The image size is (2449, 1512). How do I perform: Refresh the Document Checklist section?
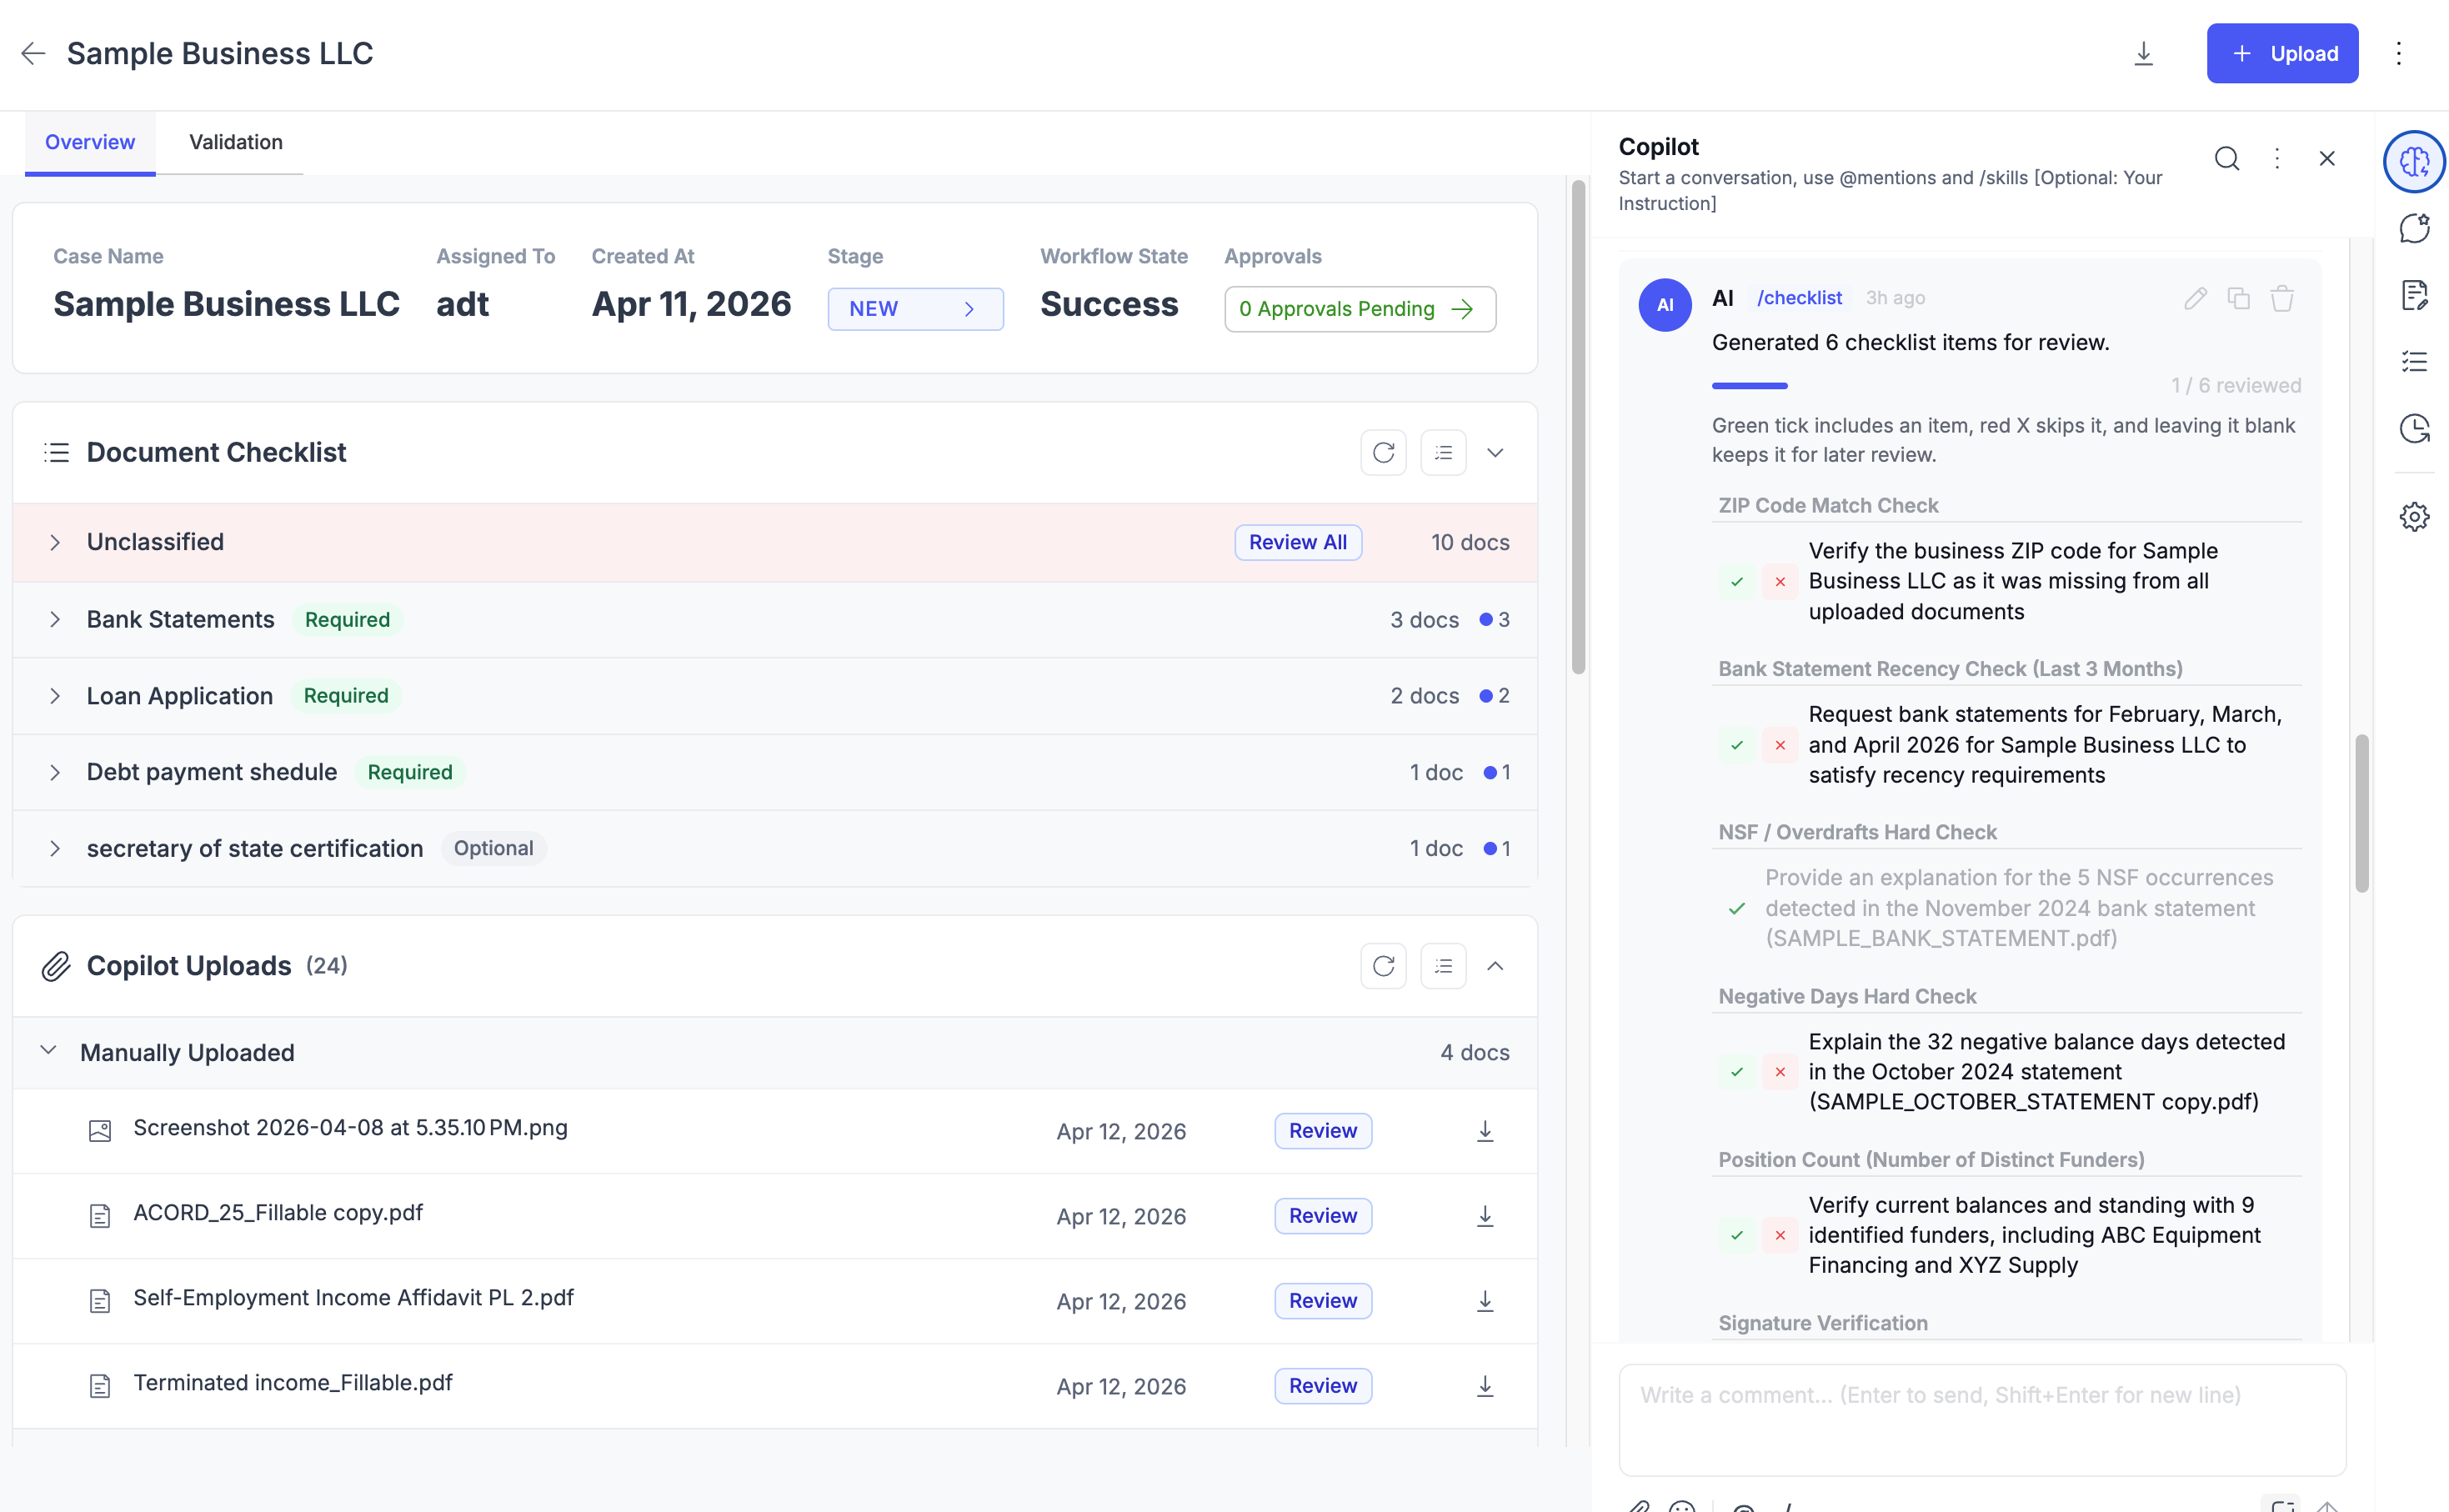pos(1383,453)
